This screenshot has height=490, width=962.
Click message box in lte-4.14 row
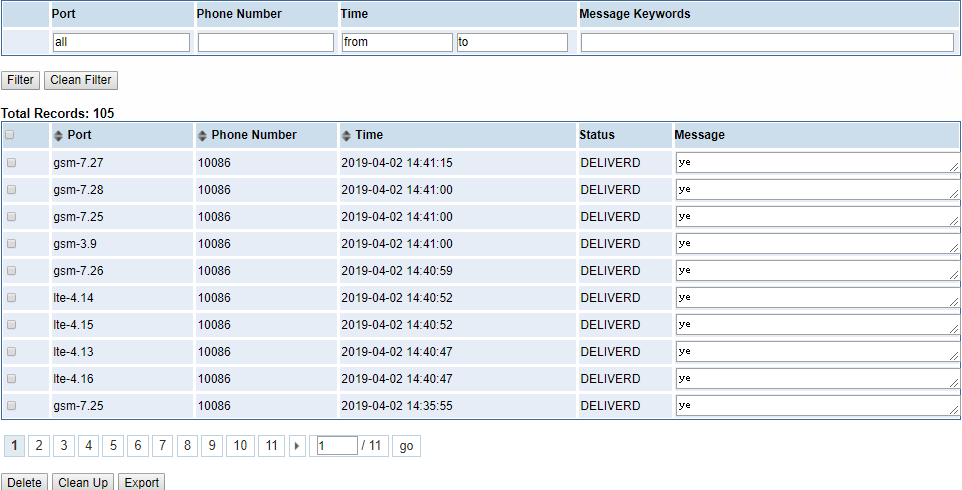click(x=817, y=297)
